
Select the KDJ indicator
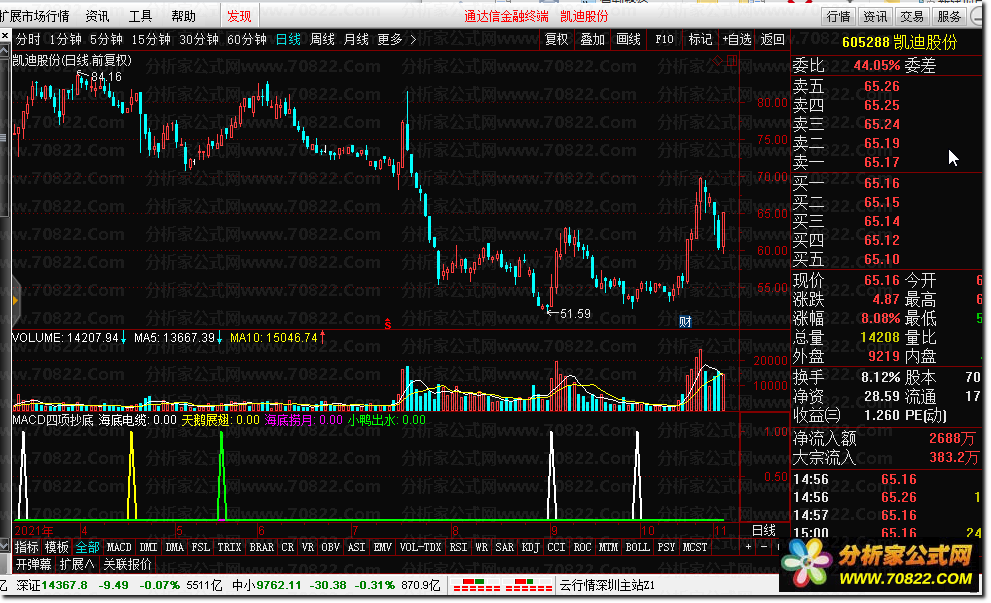(530, 547)
